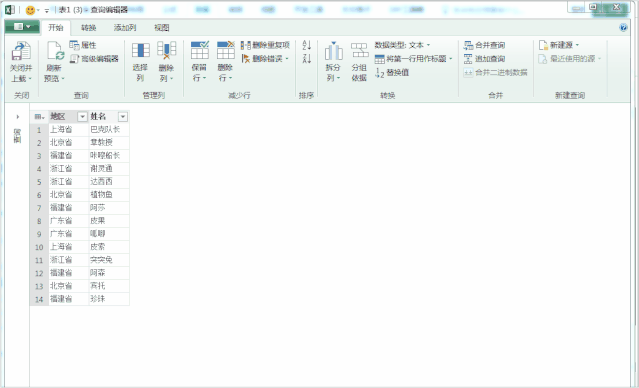Click cell 阿森
Screen dimensions: 639x388
tap(109, 273)
